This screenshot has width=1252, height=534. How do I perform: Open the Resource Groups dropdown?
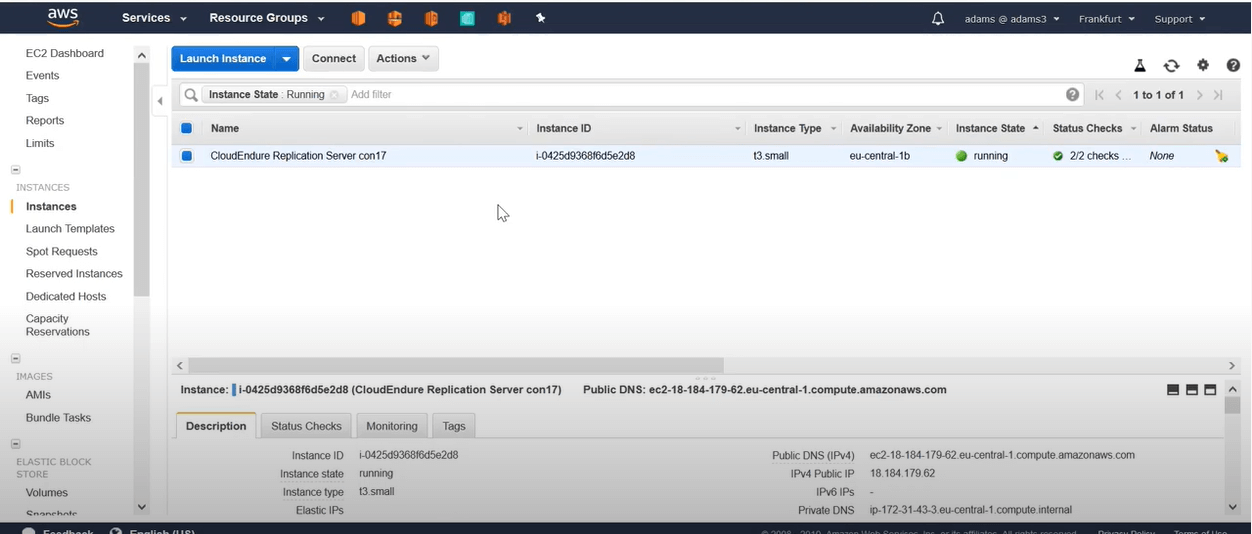point(267,18)
